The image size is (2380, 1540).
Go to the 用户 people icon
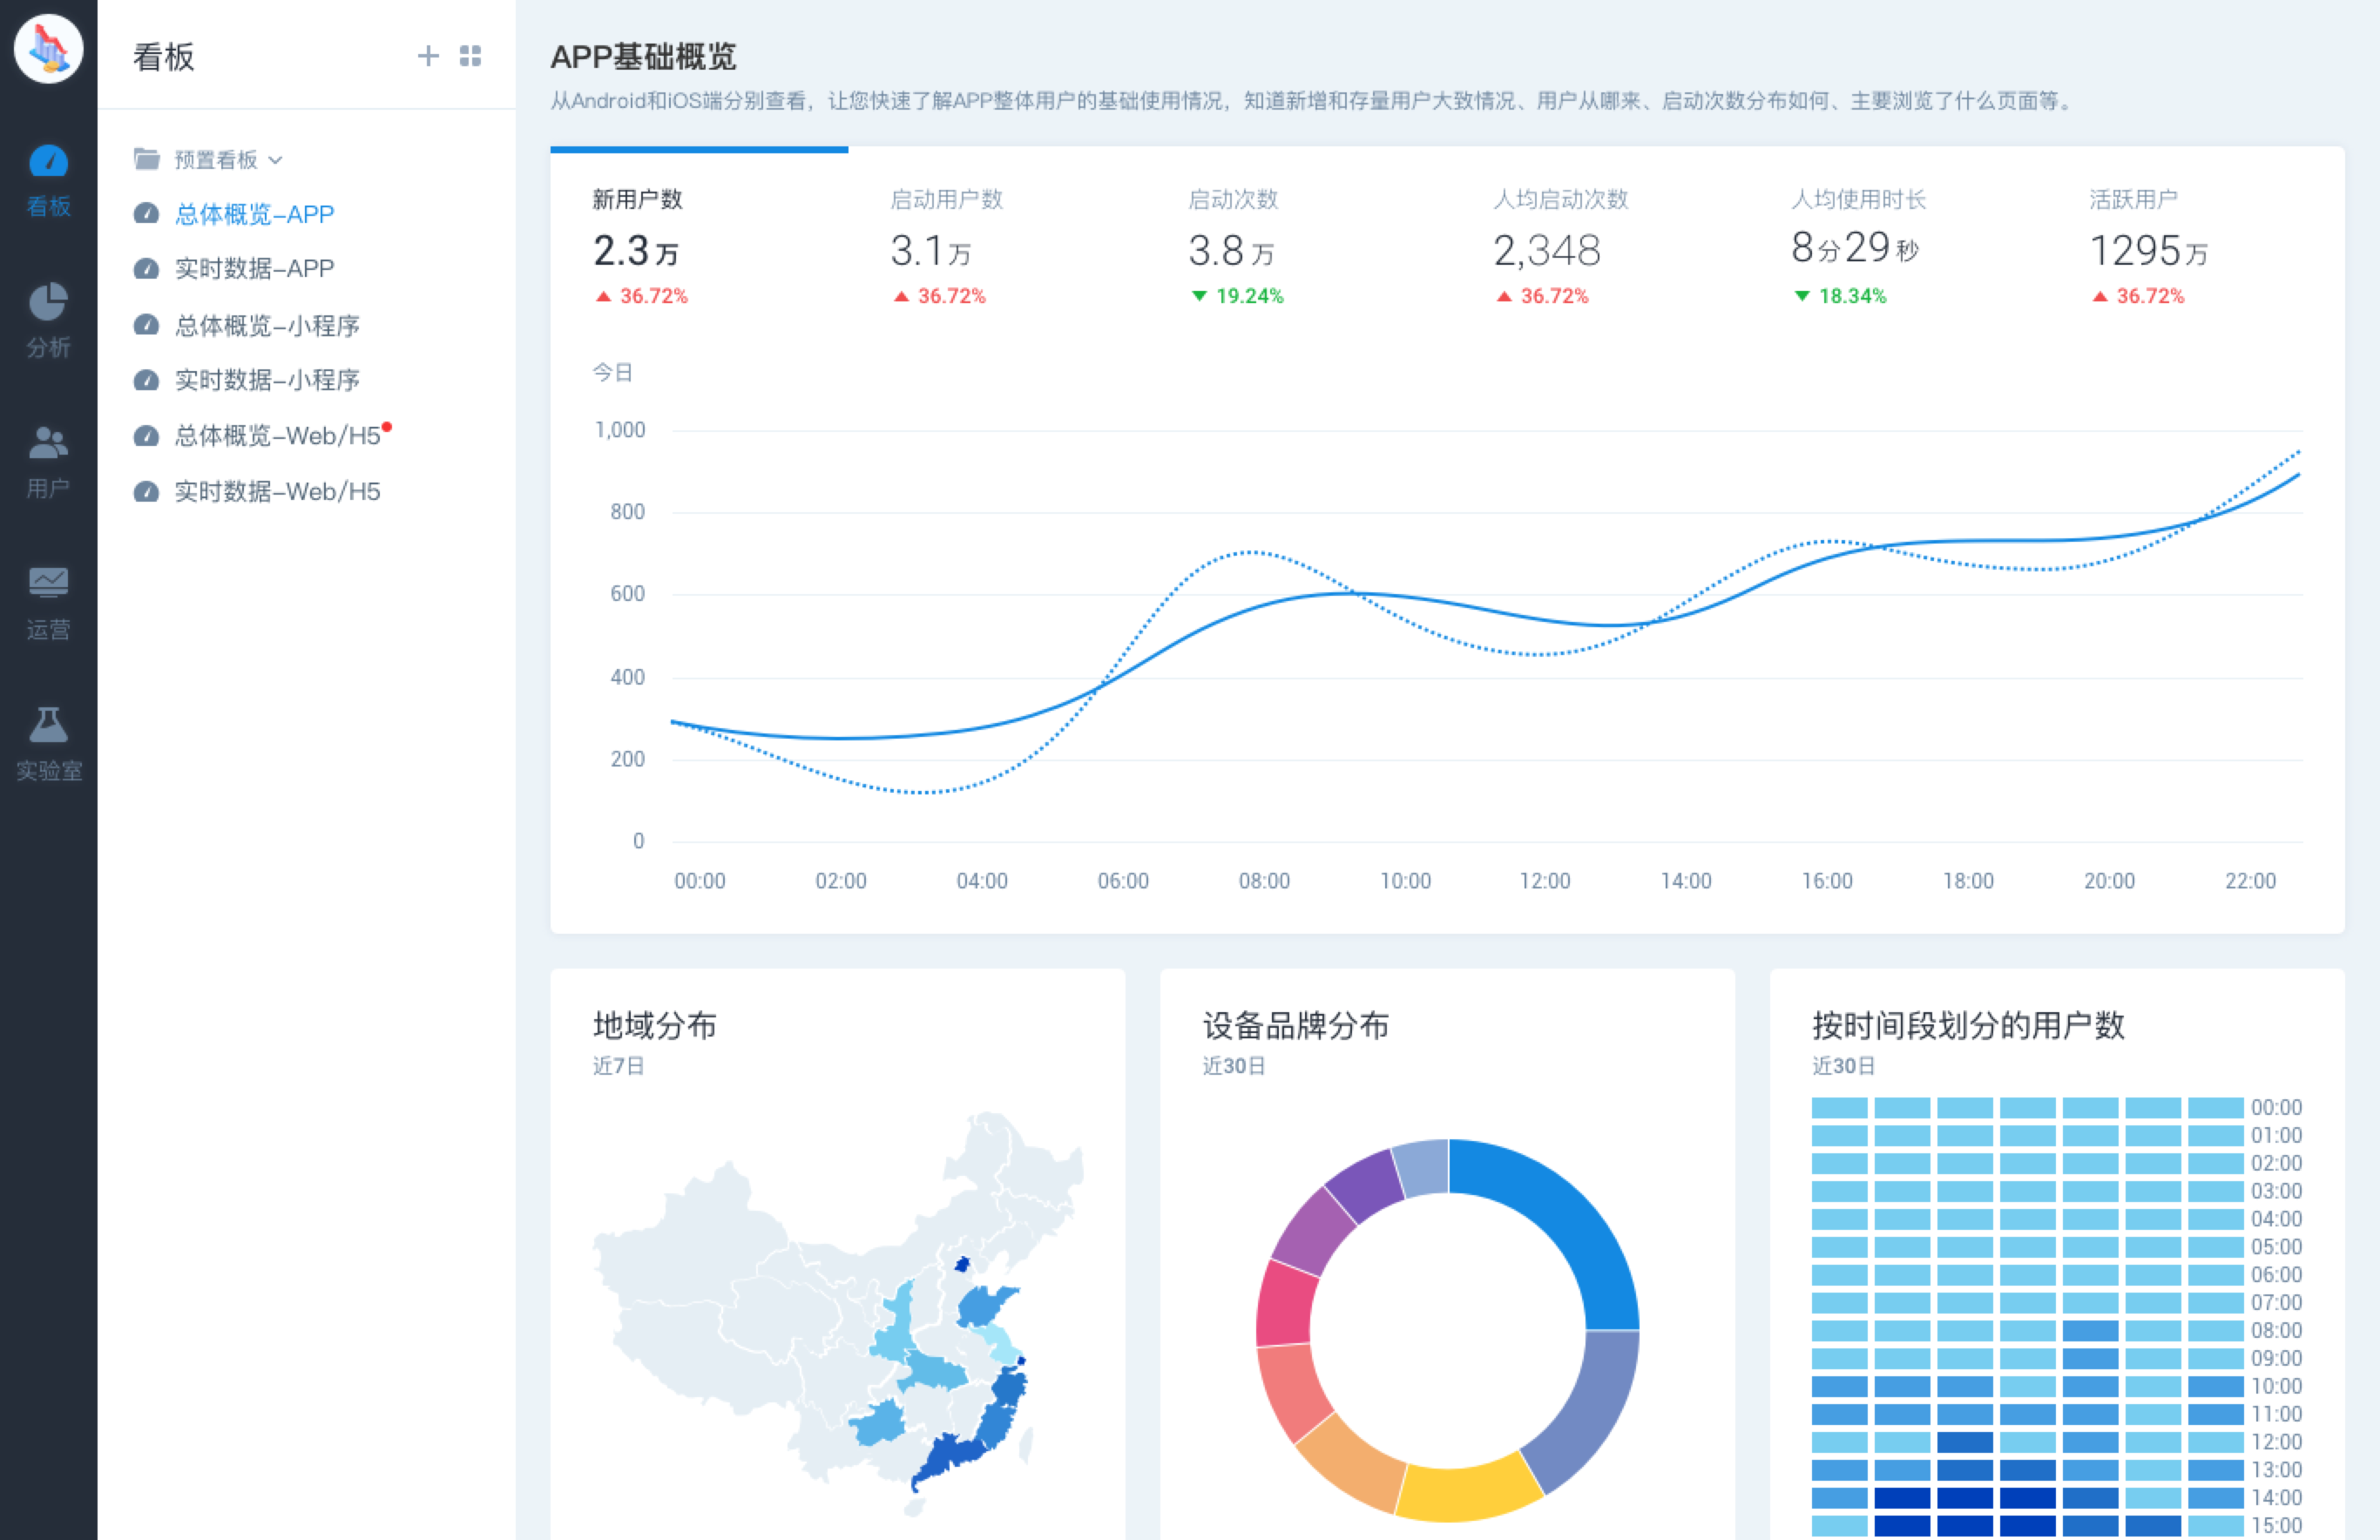coord(48,443)
